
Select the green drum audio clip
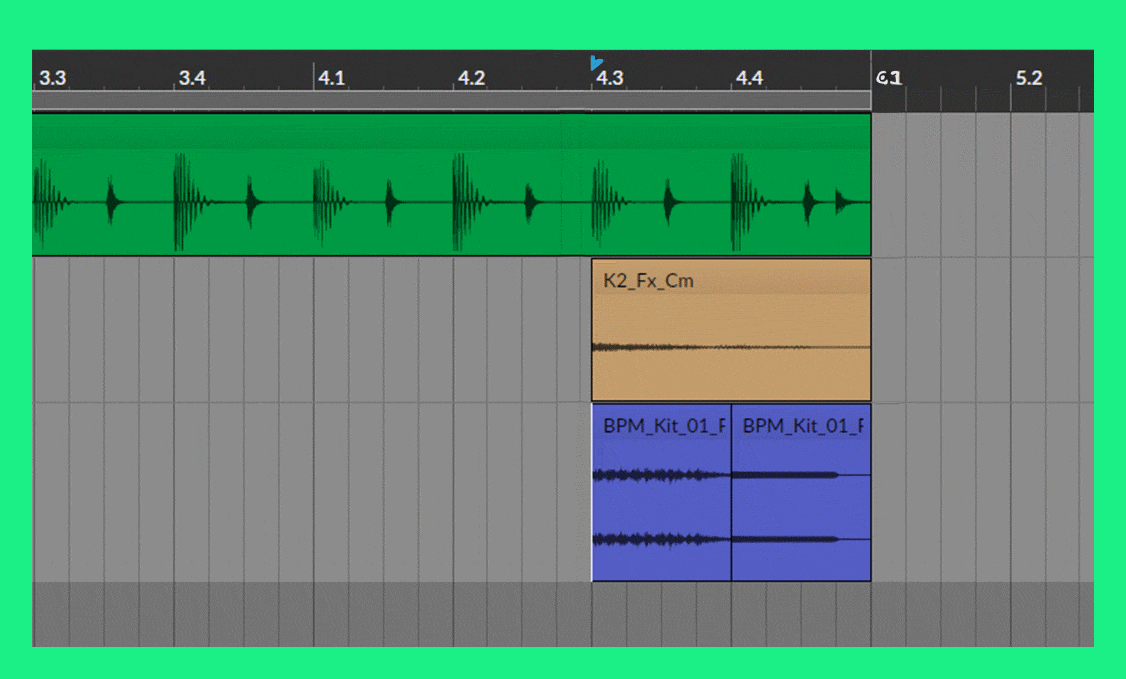pos(450,200)
